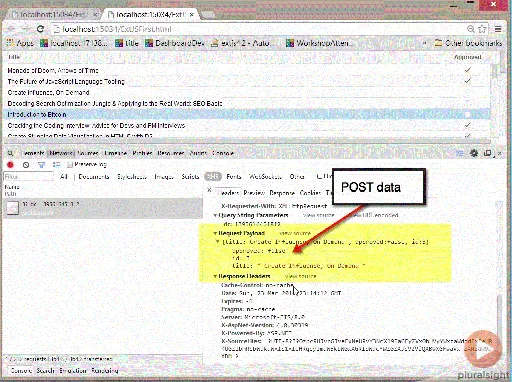Switch to the Console DevTools tab
512x382 pixels.
coord(223,153)
